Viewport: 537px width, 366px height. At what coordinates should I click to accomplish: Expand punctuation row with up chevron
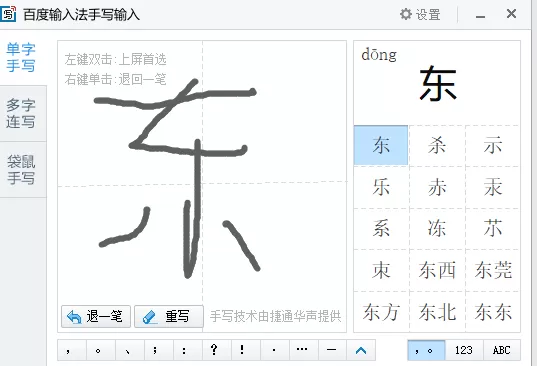(x=361, y=350)
